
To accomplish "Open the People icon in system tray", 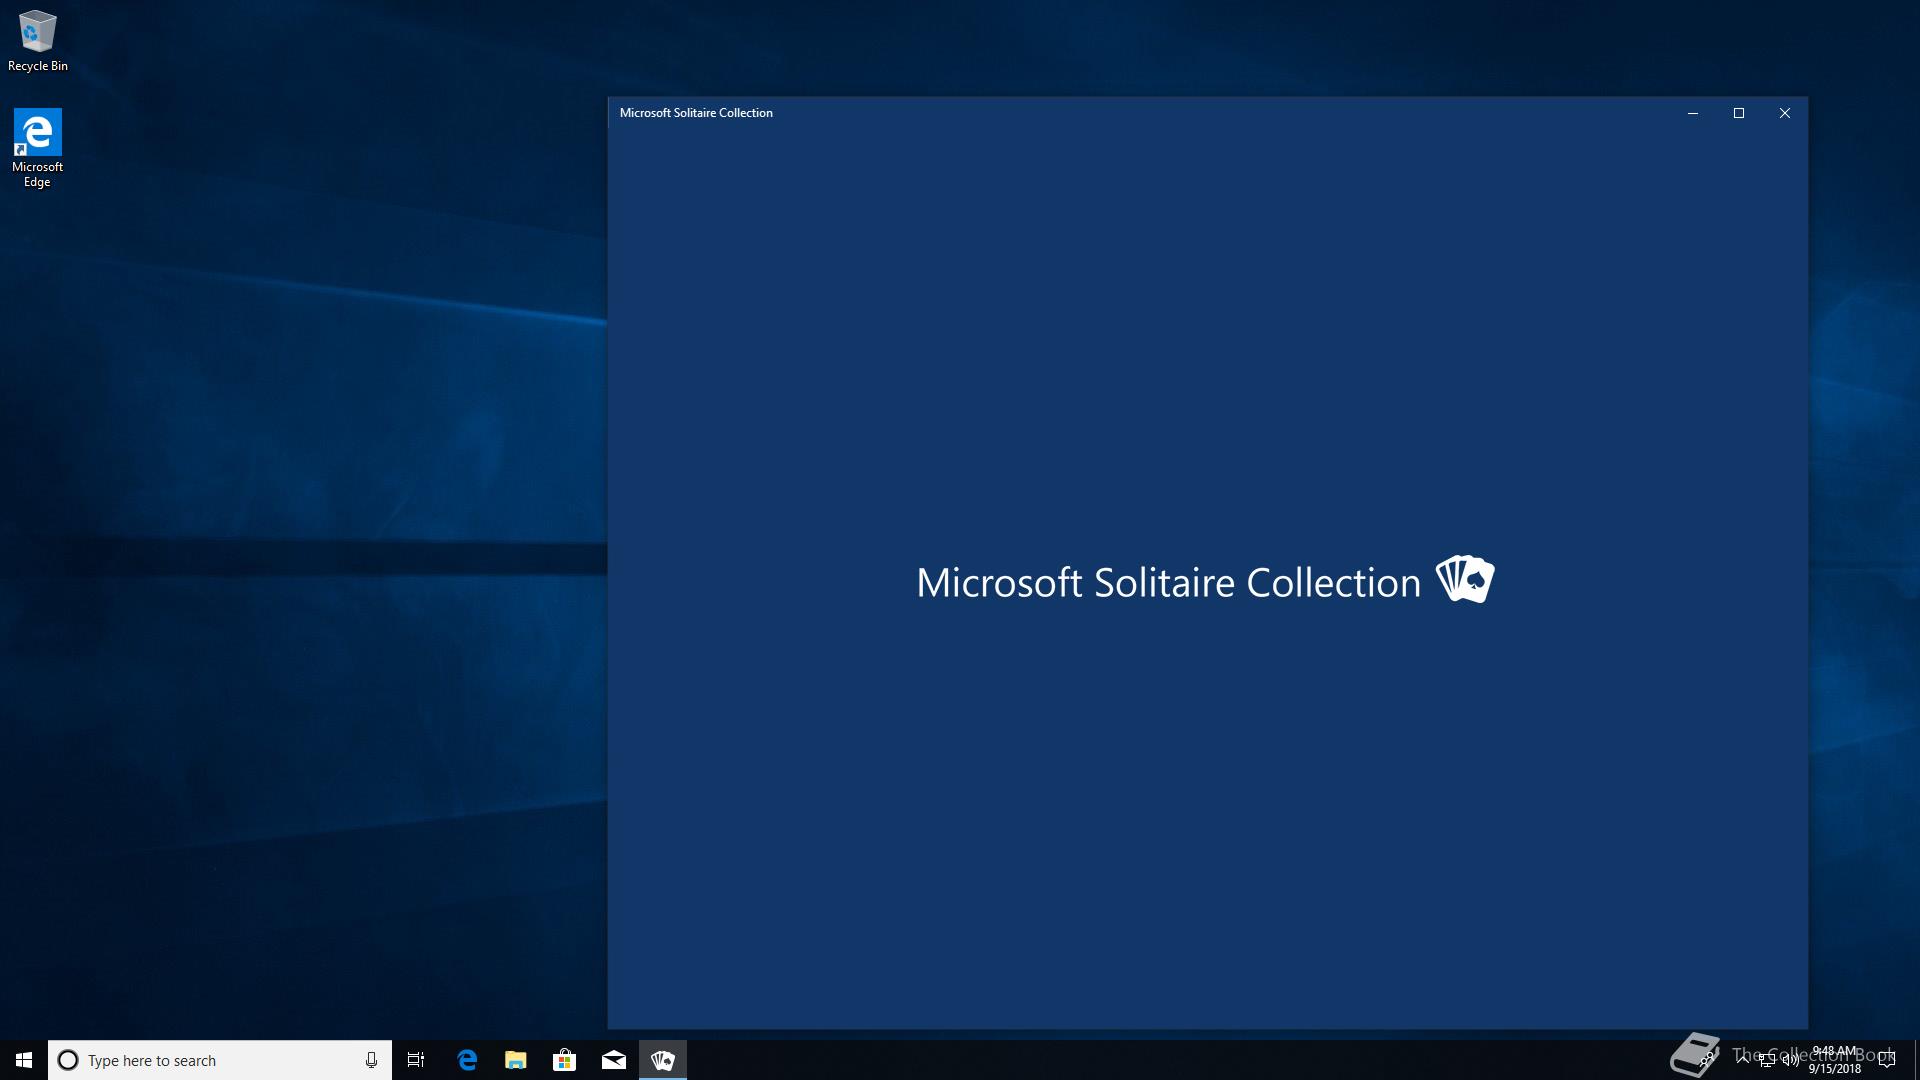I will pyautogui.click(x=1707, y=1059).
